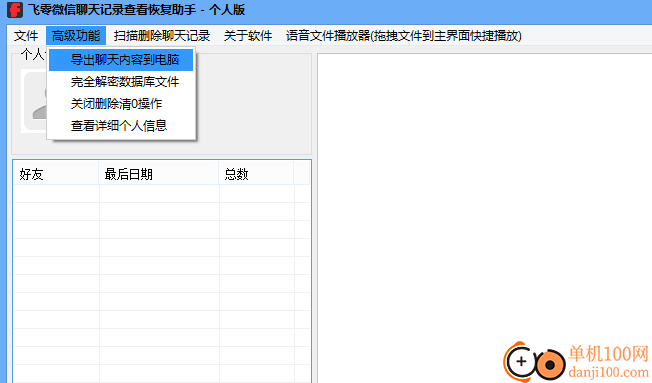This screenshot has width=652, height=383.
Task: Click the red app icon in title bar
Action: click(15, 10)
